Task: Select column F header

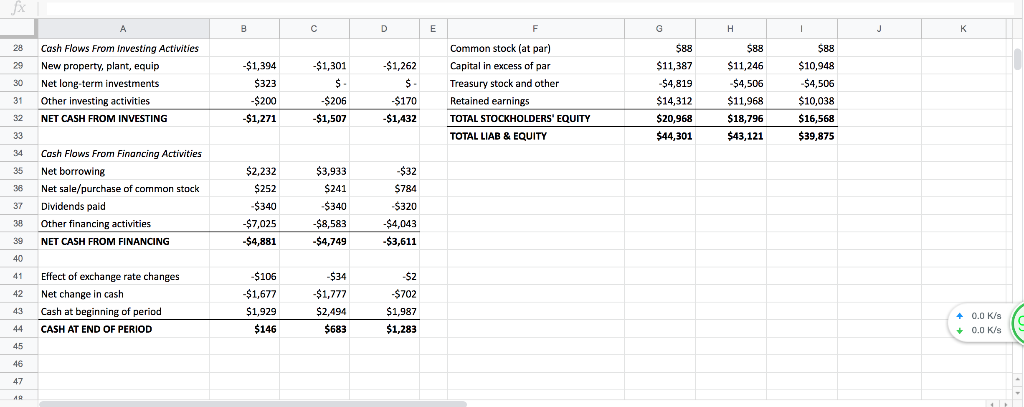Action: coord(535,29)
